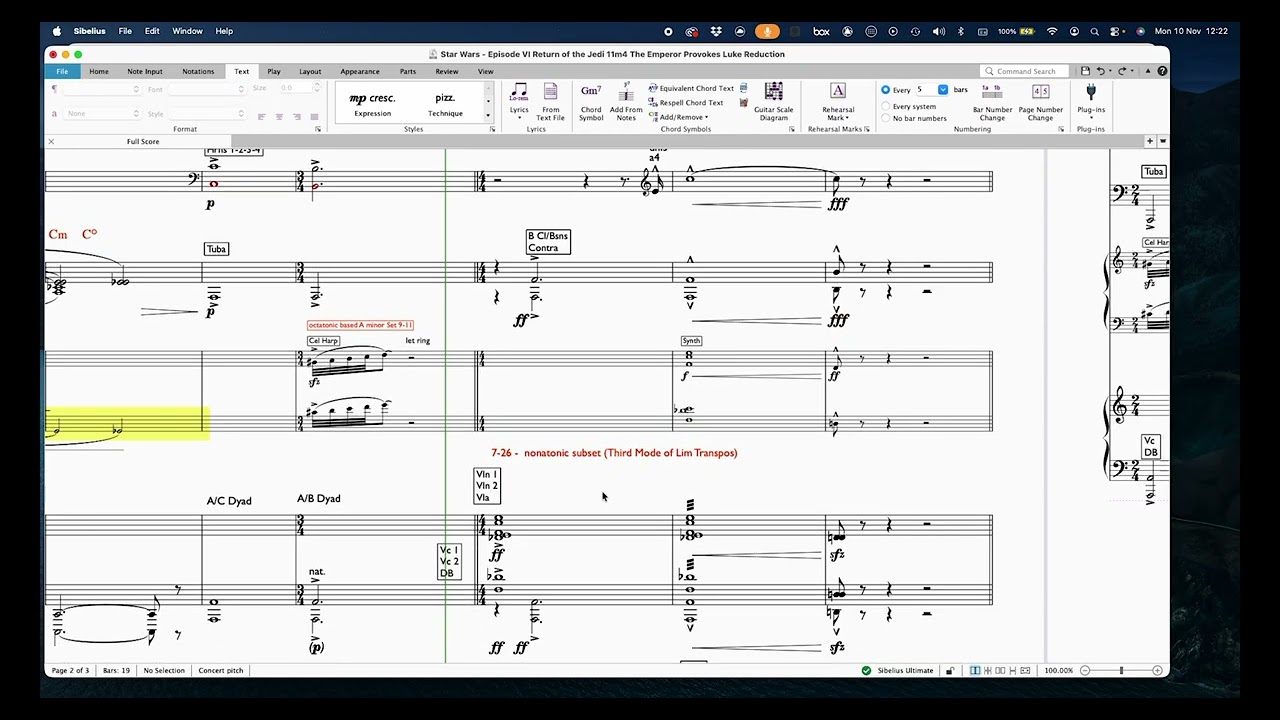Open Format group dialog launcher
This screenshot has width=1280, height=720.
318,129
